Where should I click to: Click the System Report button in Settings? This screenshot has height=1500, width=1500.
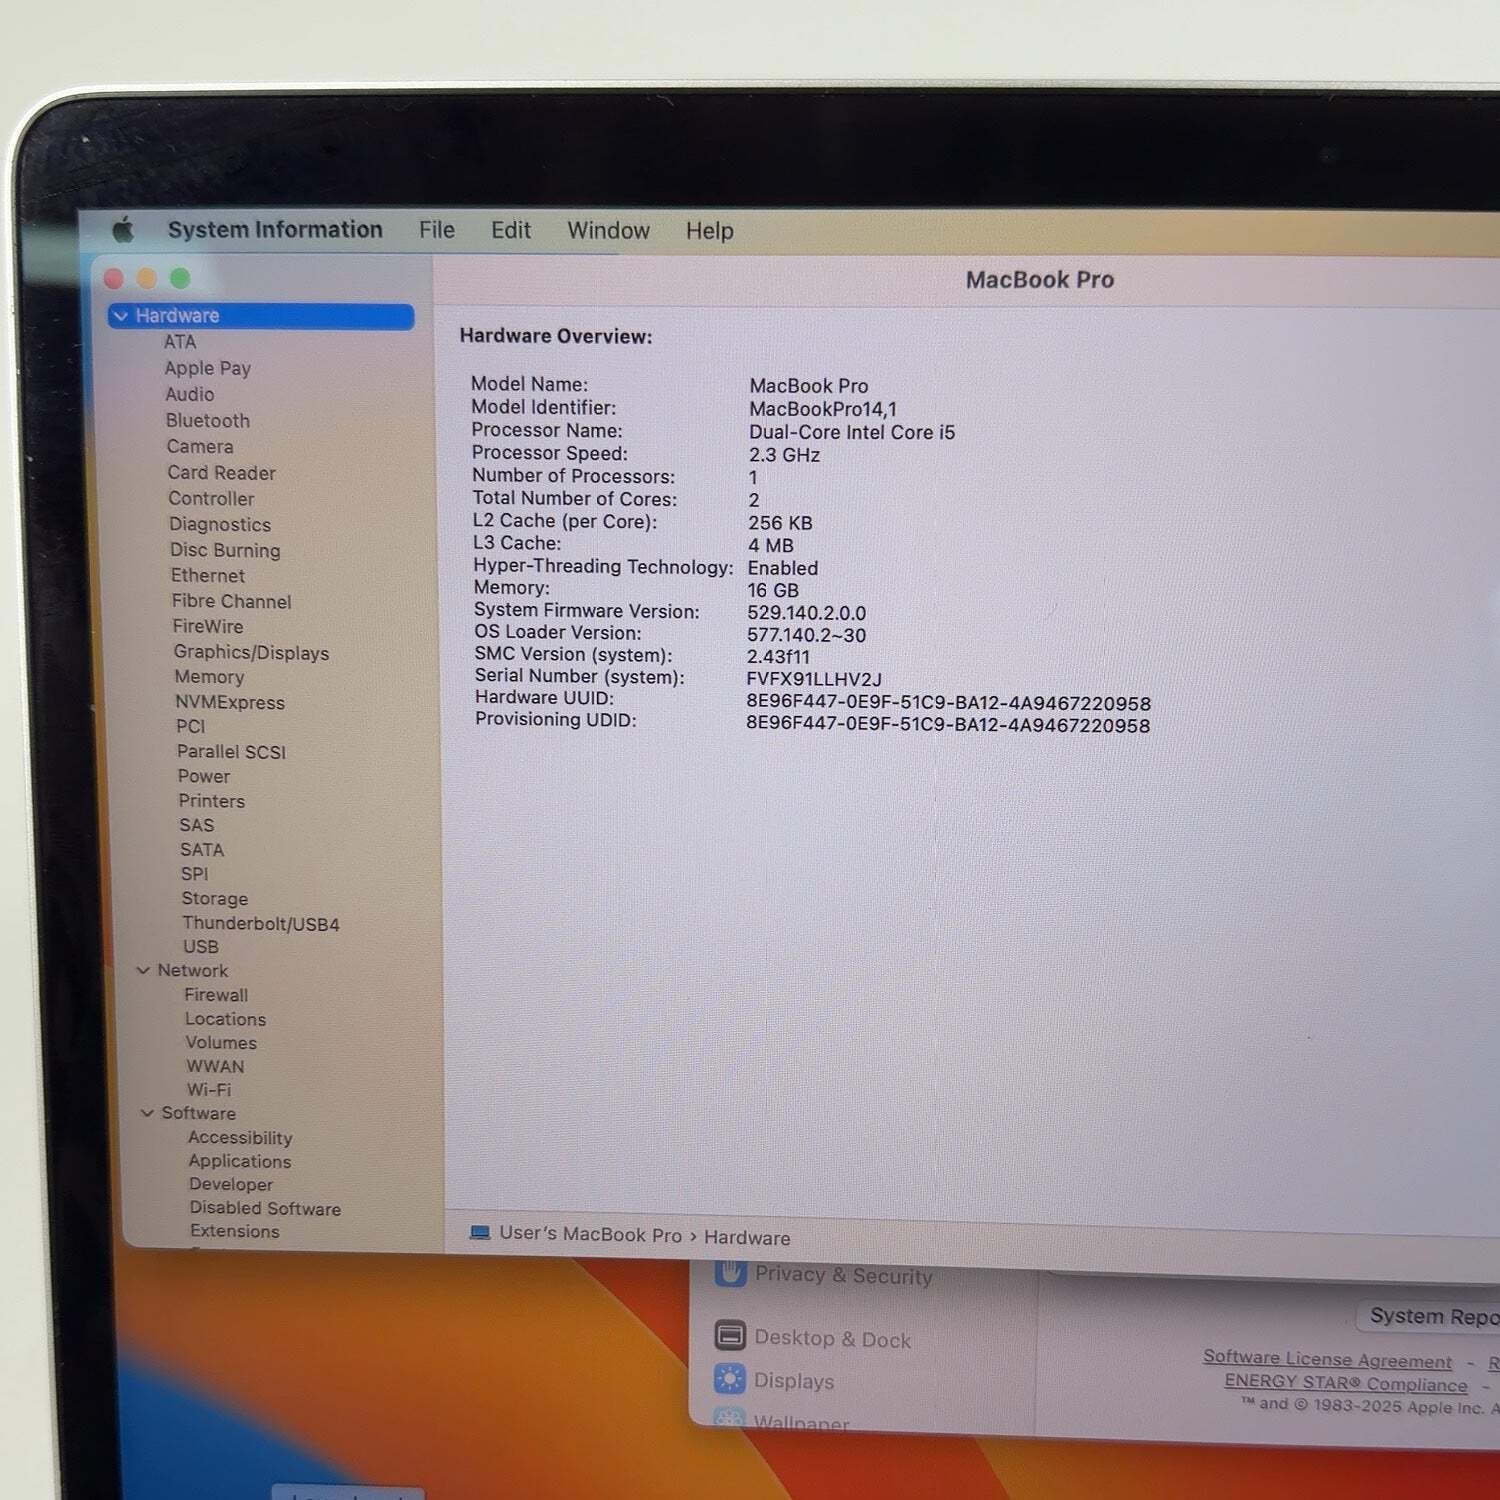pyautogui.click(x=1429, y=1316)
